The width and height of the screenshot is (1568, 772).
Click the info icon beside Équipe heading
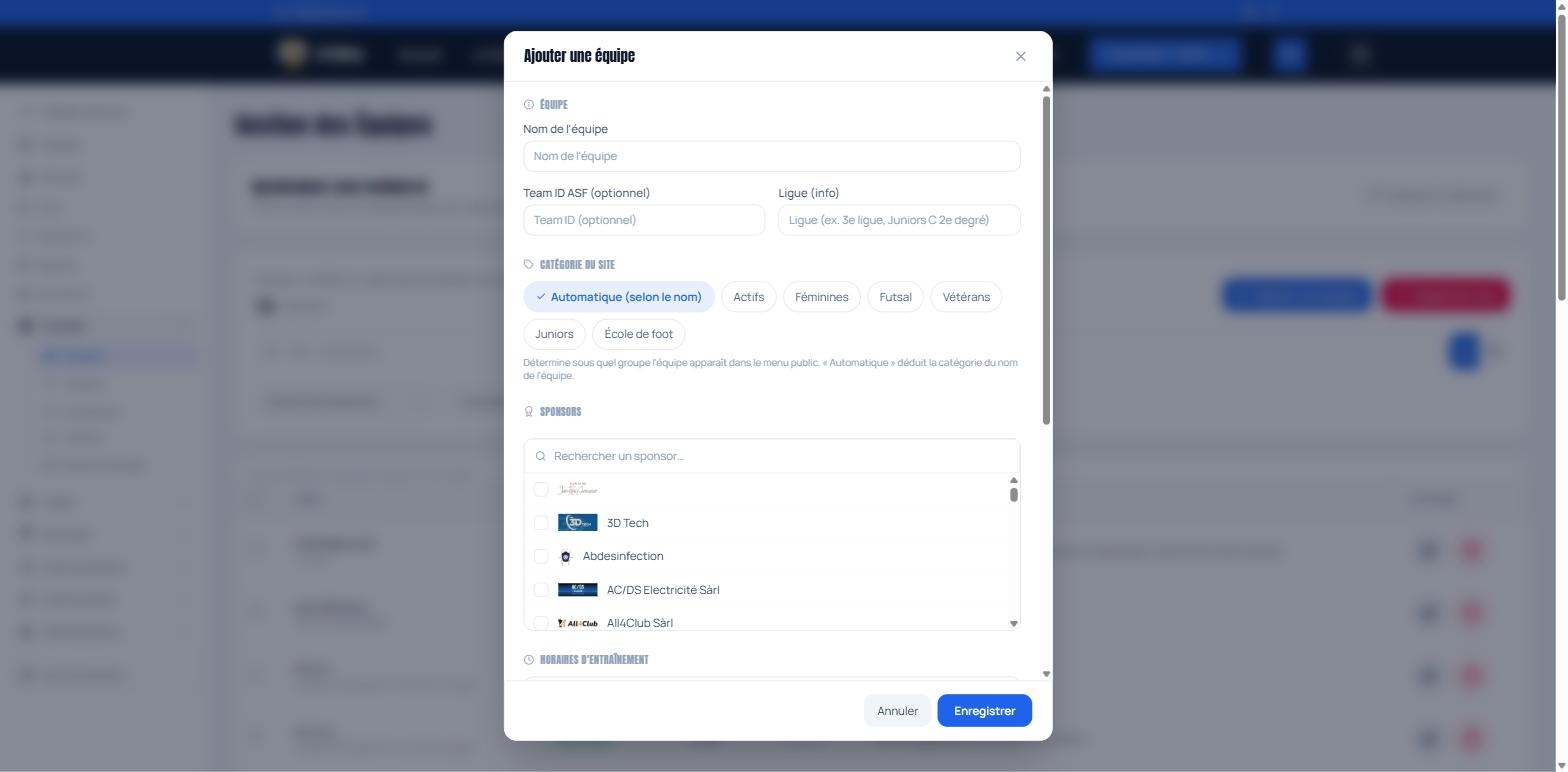tap(529, 105)
